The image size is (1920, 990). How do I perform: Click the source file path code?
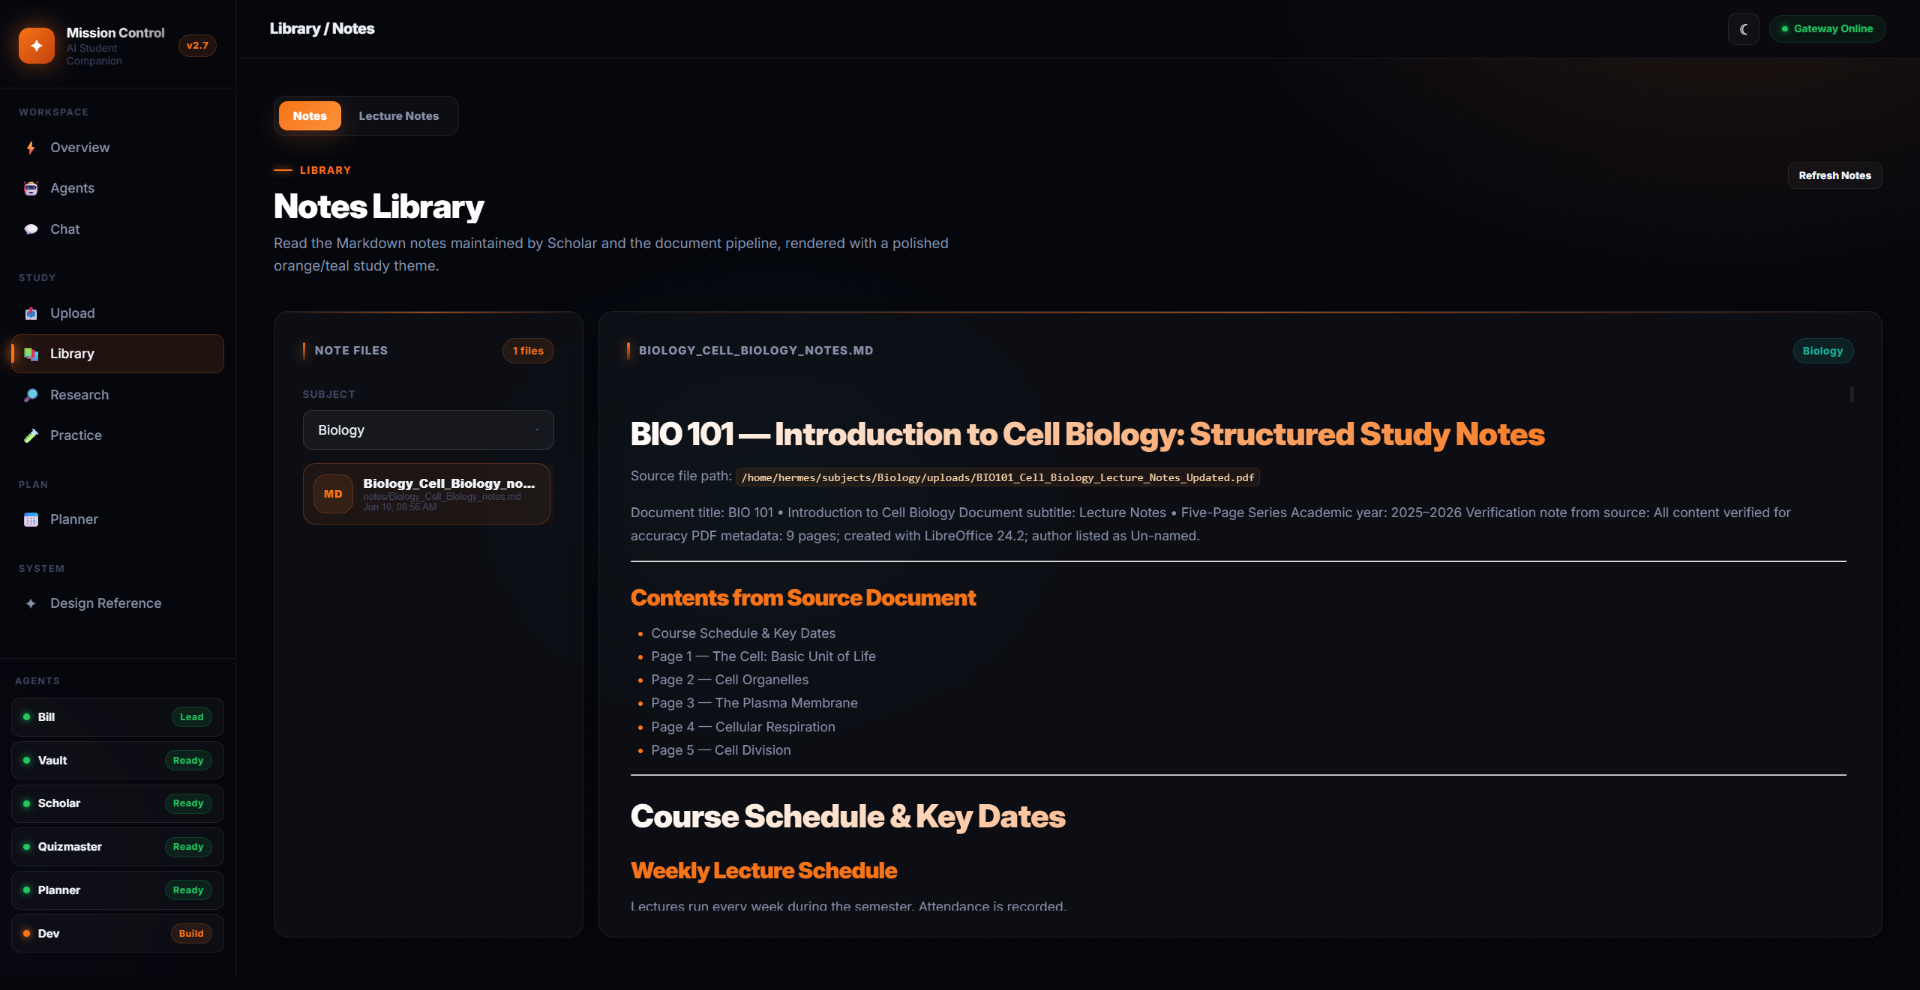click(998, 478)
